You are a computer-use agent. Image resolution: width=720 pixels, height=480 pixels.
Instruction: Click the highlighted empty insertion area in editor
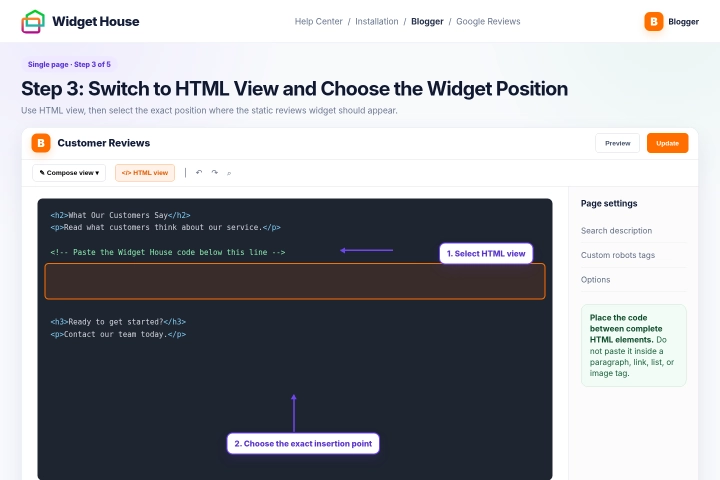click(x=295, y=281)
